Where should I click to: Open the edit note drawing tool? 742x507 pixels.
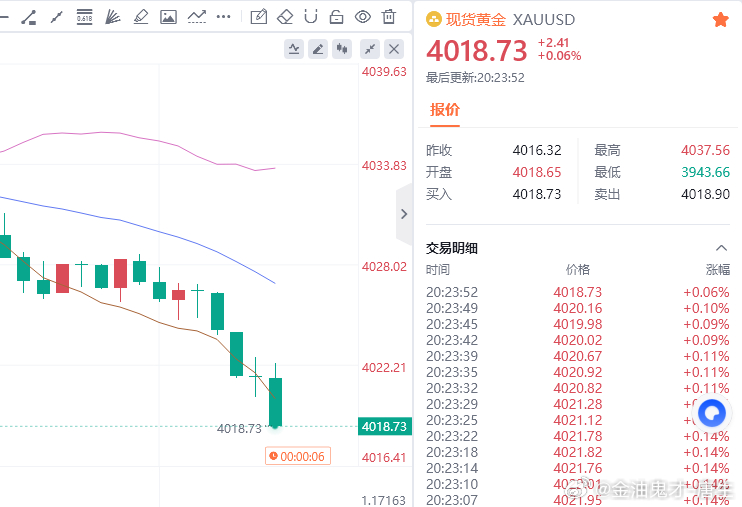click(x=258, y=17)
